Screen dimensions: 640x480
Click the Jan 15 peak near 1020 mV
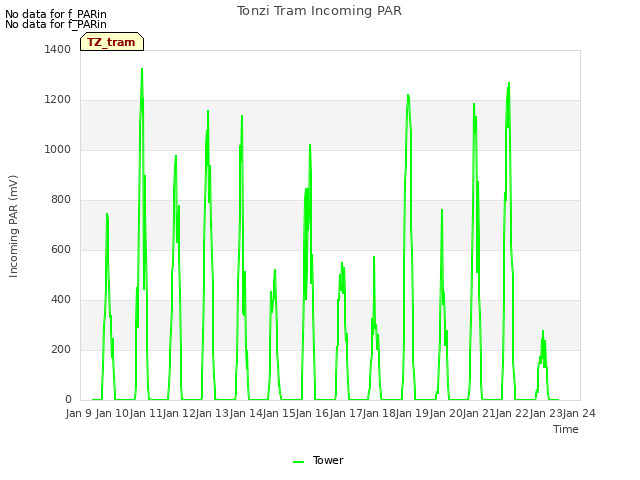pos(310,145)
